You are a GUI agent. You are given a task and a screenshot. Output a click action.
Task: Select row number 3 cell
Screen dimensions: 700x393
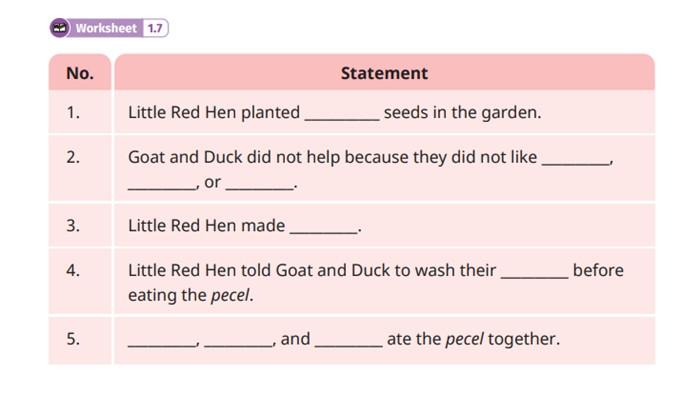(80, 225)
